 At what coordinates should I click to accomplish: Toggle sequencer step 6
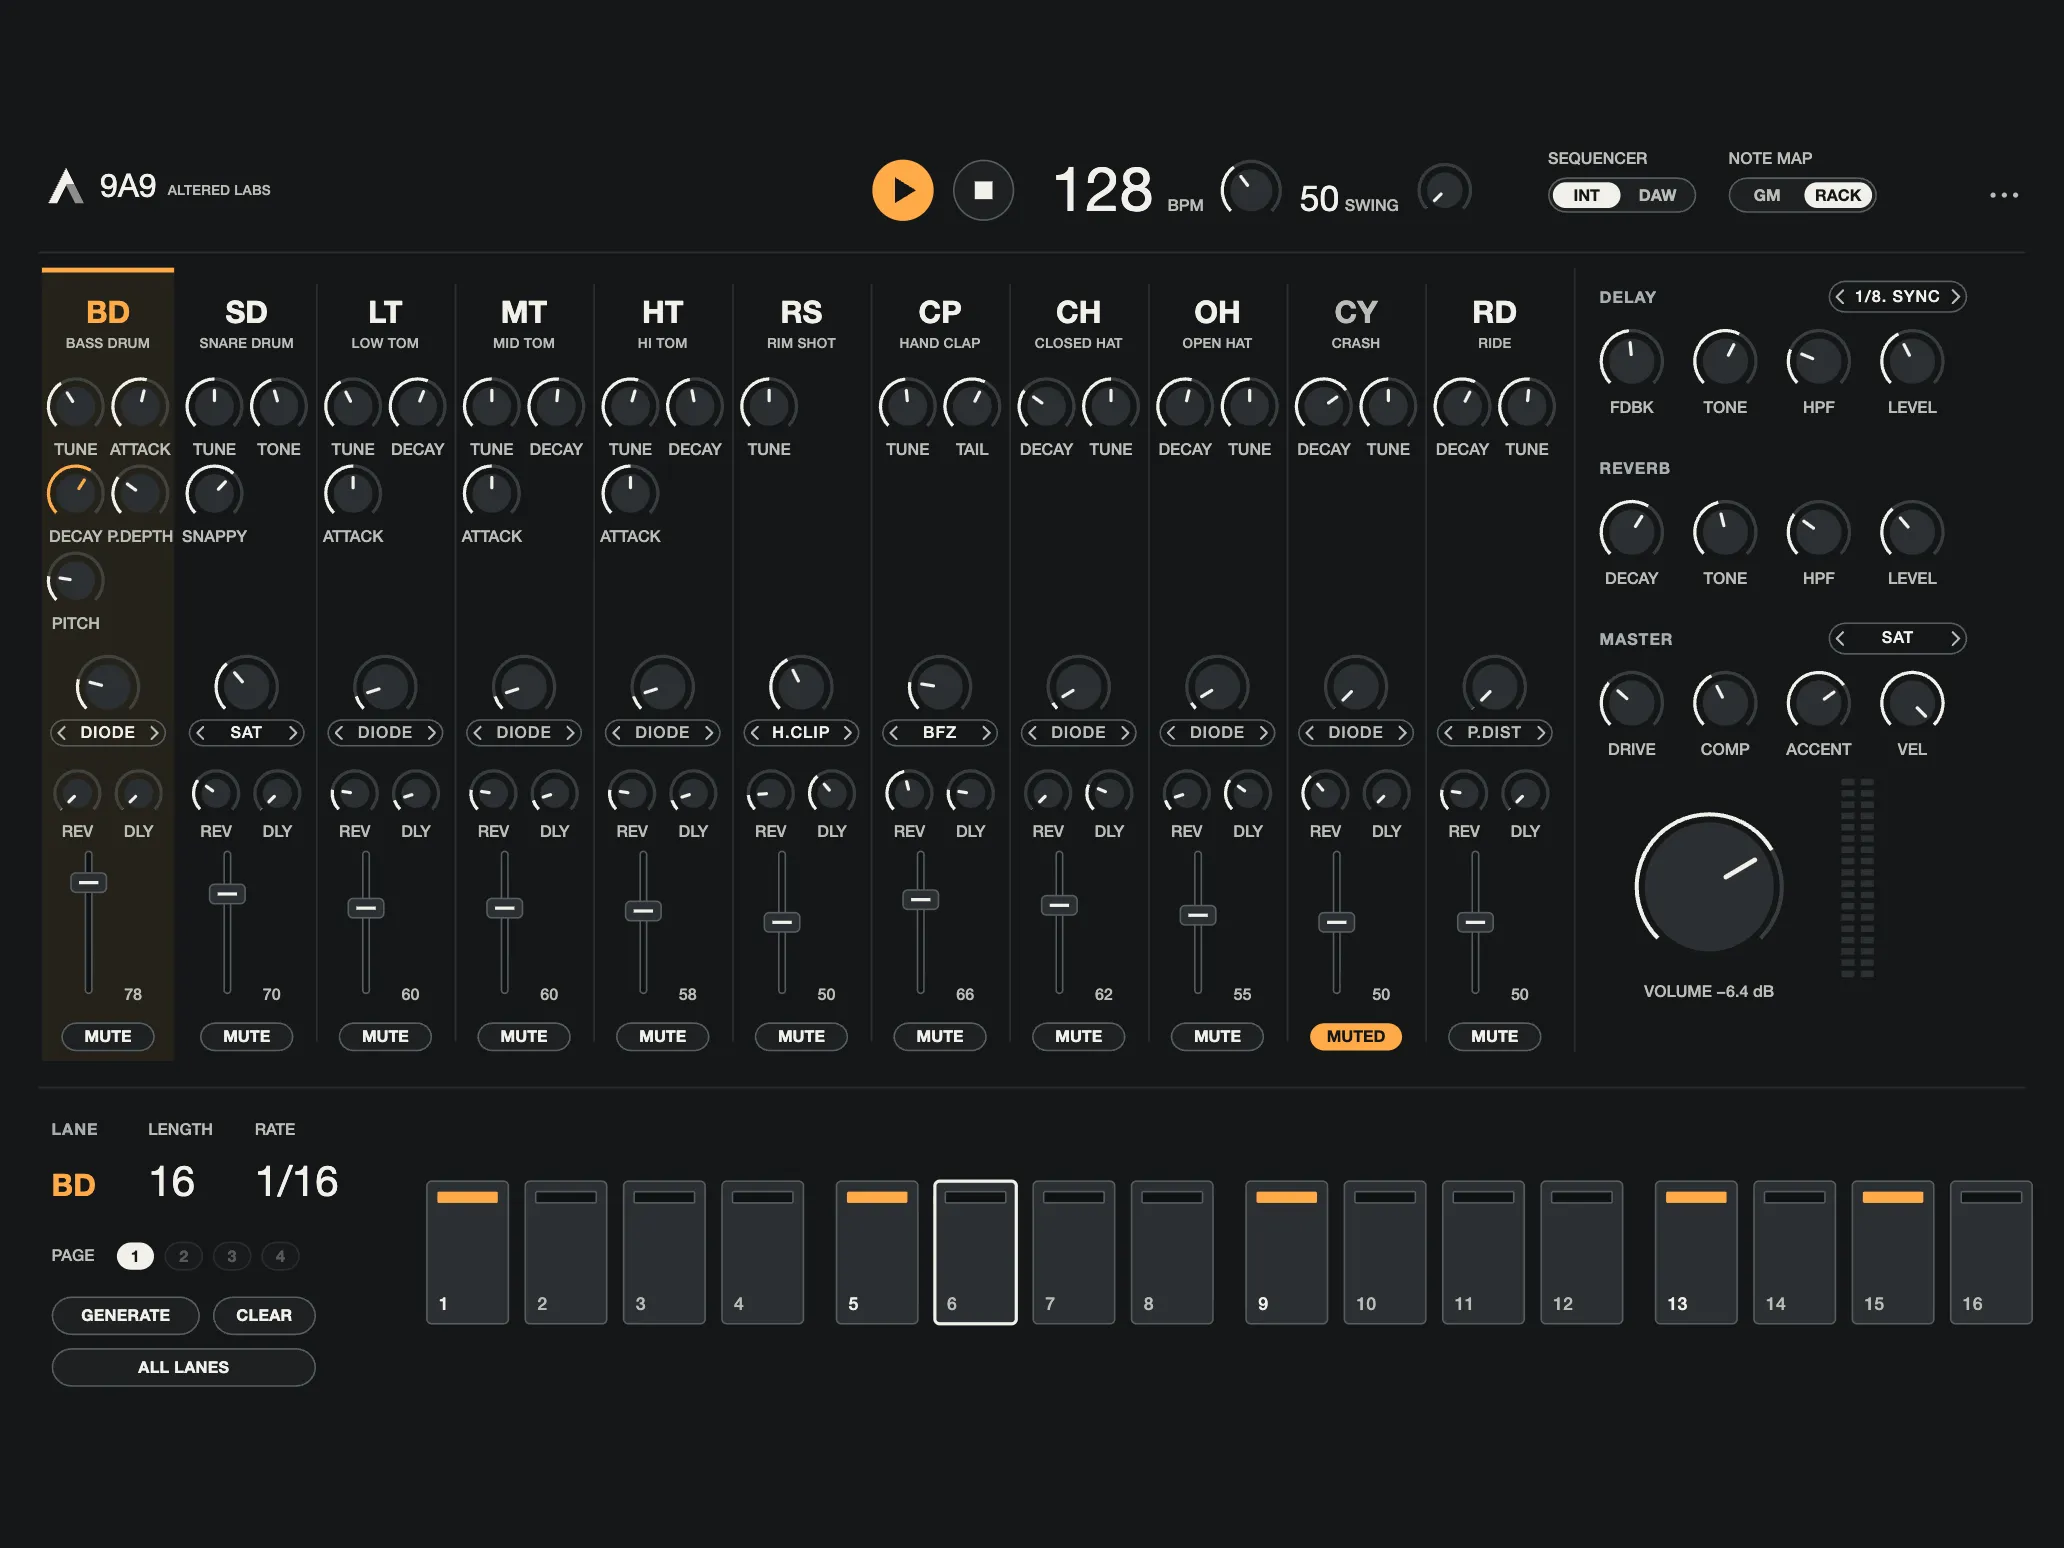[x=975, y=1252]
